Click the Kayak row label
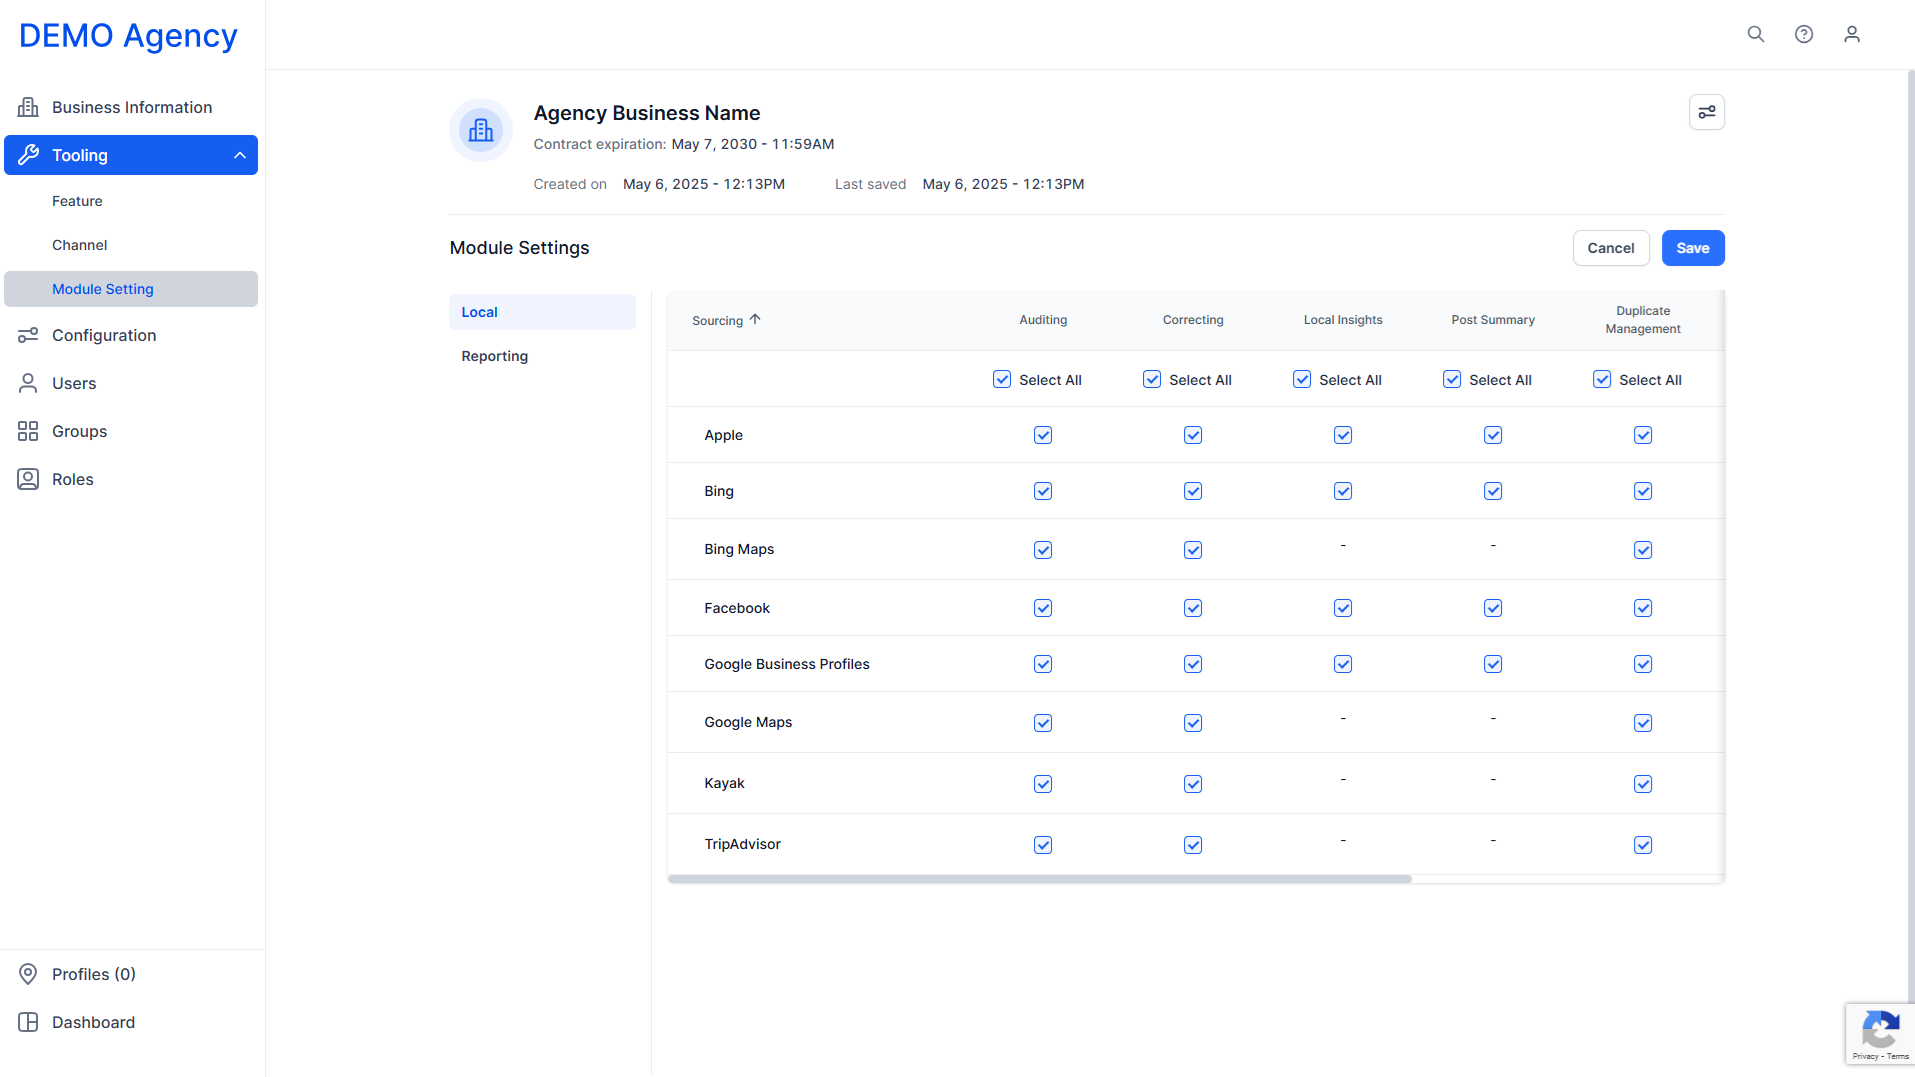The image size is (1915, 1077). pos(724,783)
